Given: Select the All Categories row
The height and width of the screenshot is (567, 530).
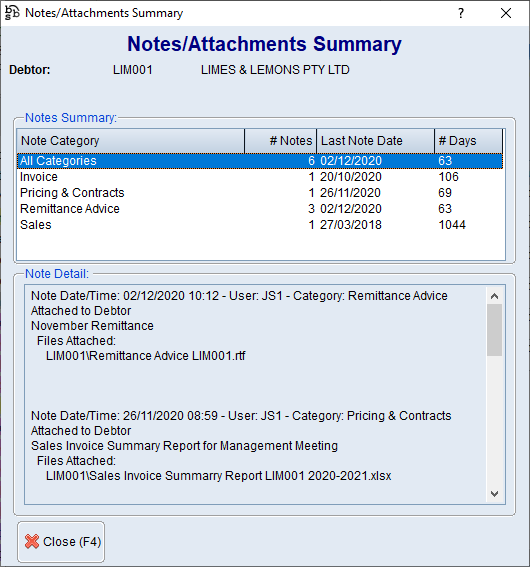Looking at the screenshot, I should 260,161.
